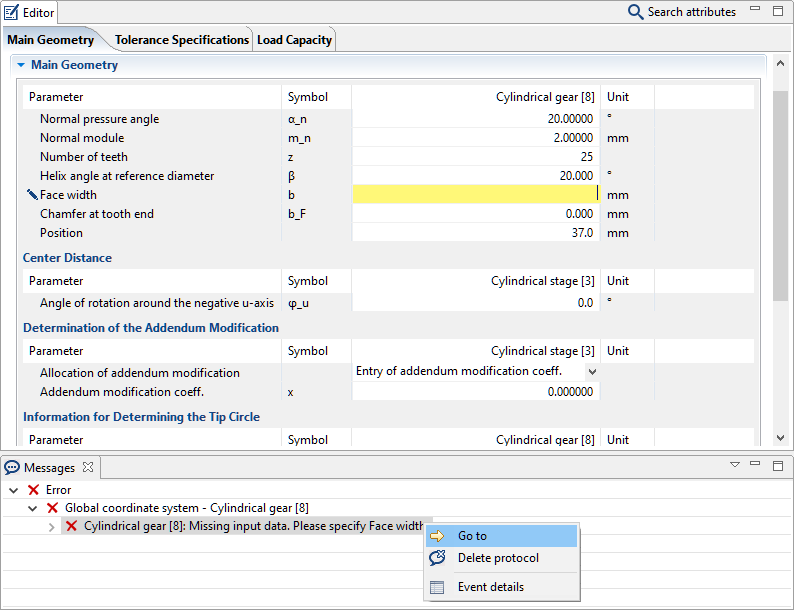Open the Load Capacity tab
This screenshot has width=794, height=610.
(294, 40)
